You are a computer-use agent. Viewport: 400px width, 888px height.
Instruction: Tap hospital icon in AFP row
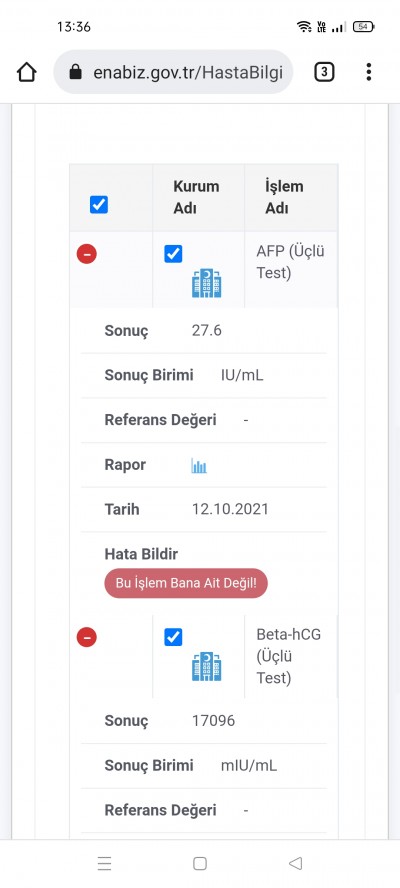(x=206, y=283)
